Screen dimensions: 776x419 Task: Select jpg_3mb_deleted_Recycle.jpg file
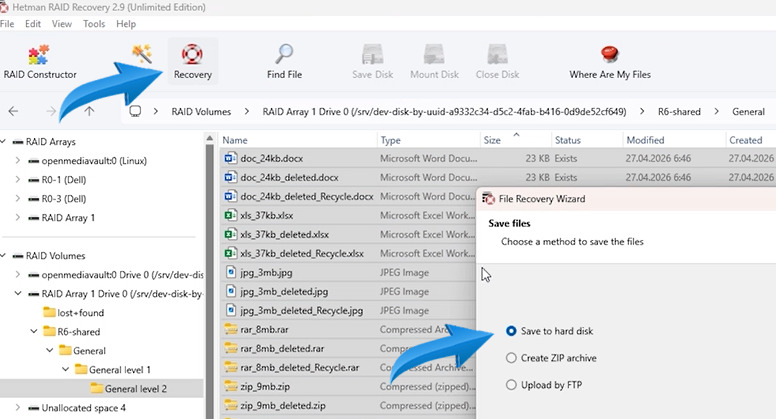[301, 311]
